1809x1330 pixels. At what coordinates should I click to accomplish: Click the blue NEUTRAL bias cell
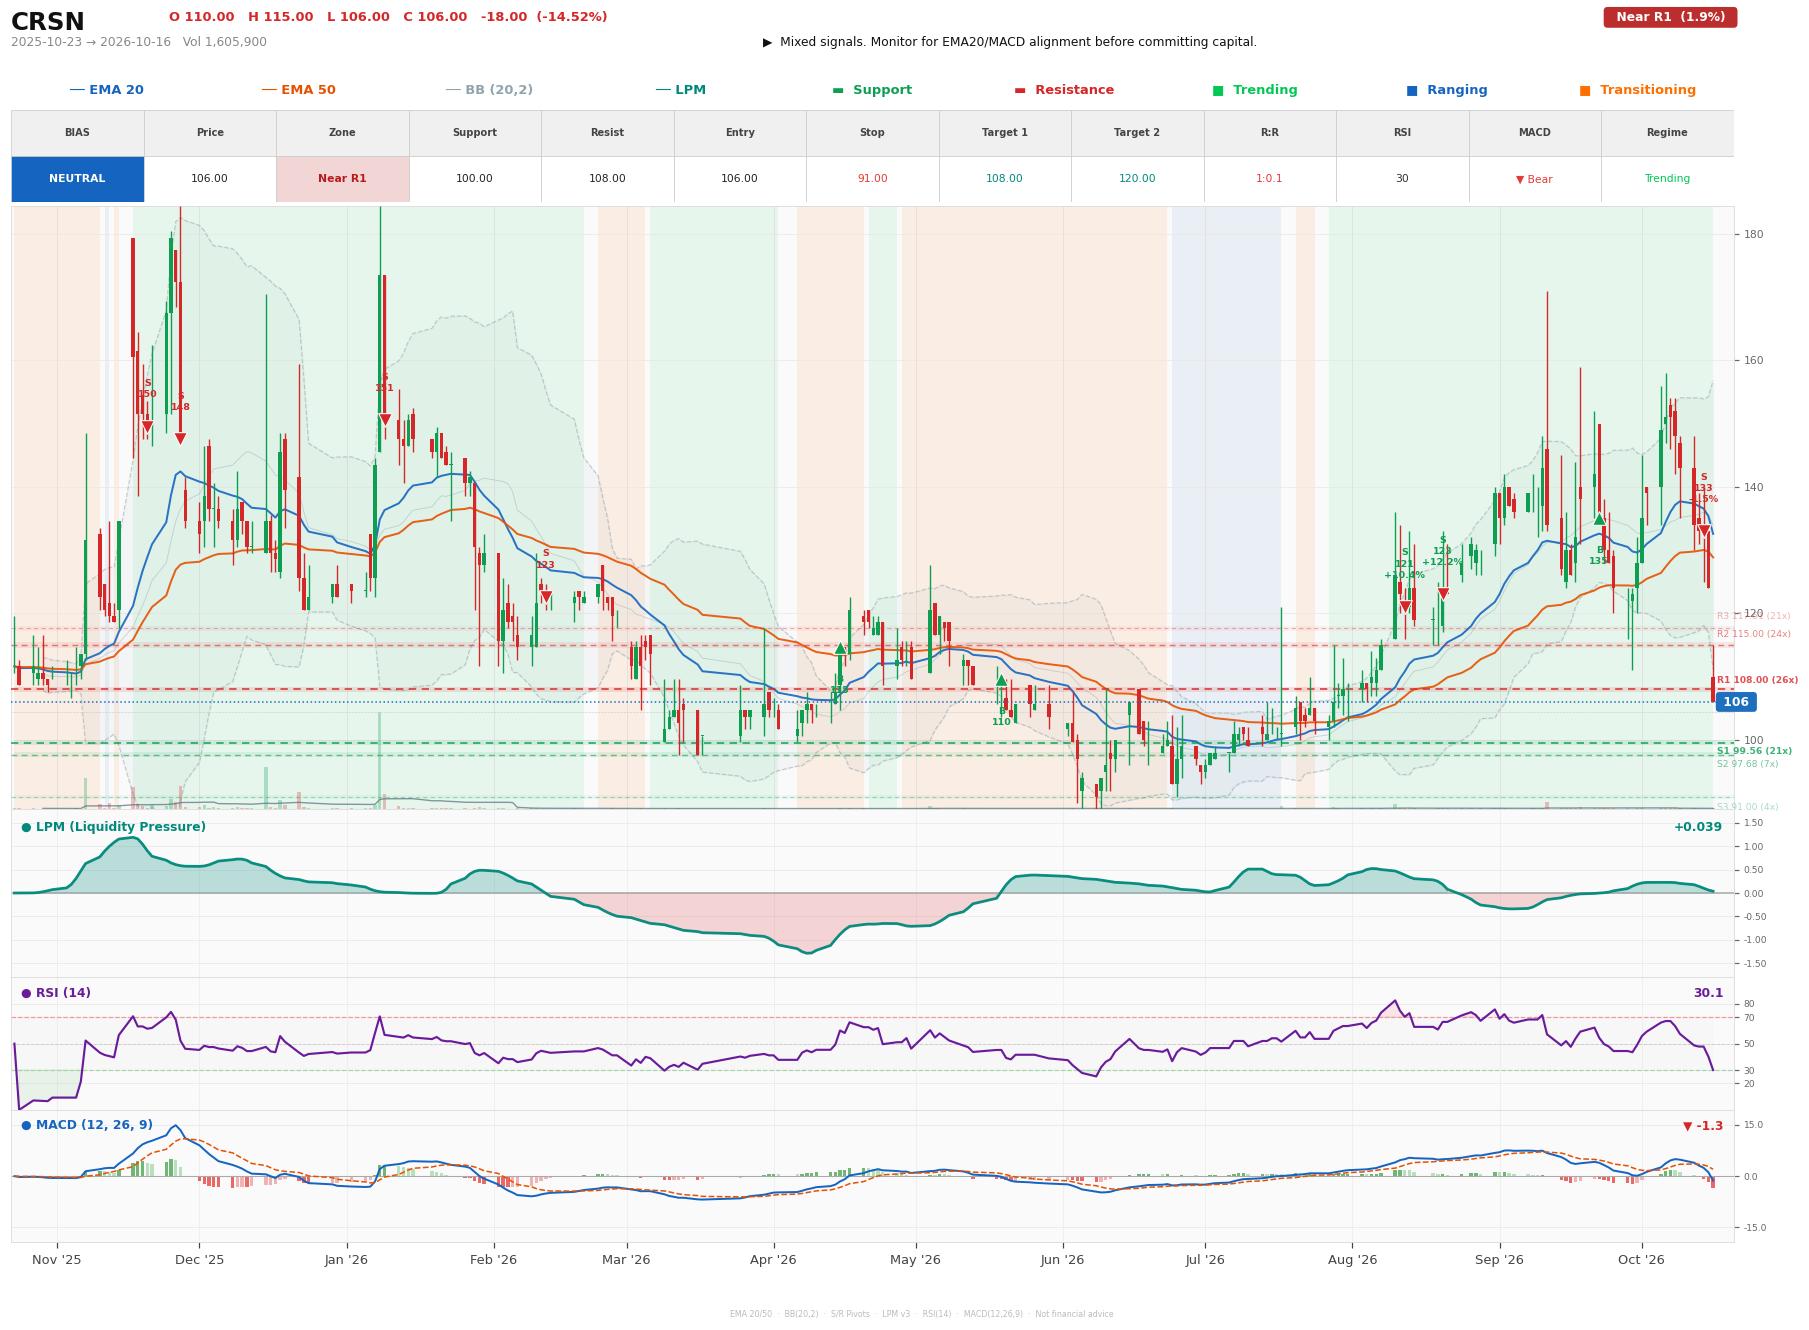pos(77,179)
